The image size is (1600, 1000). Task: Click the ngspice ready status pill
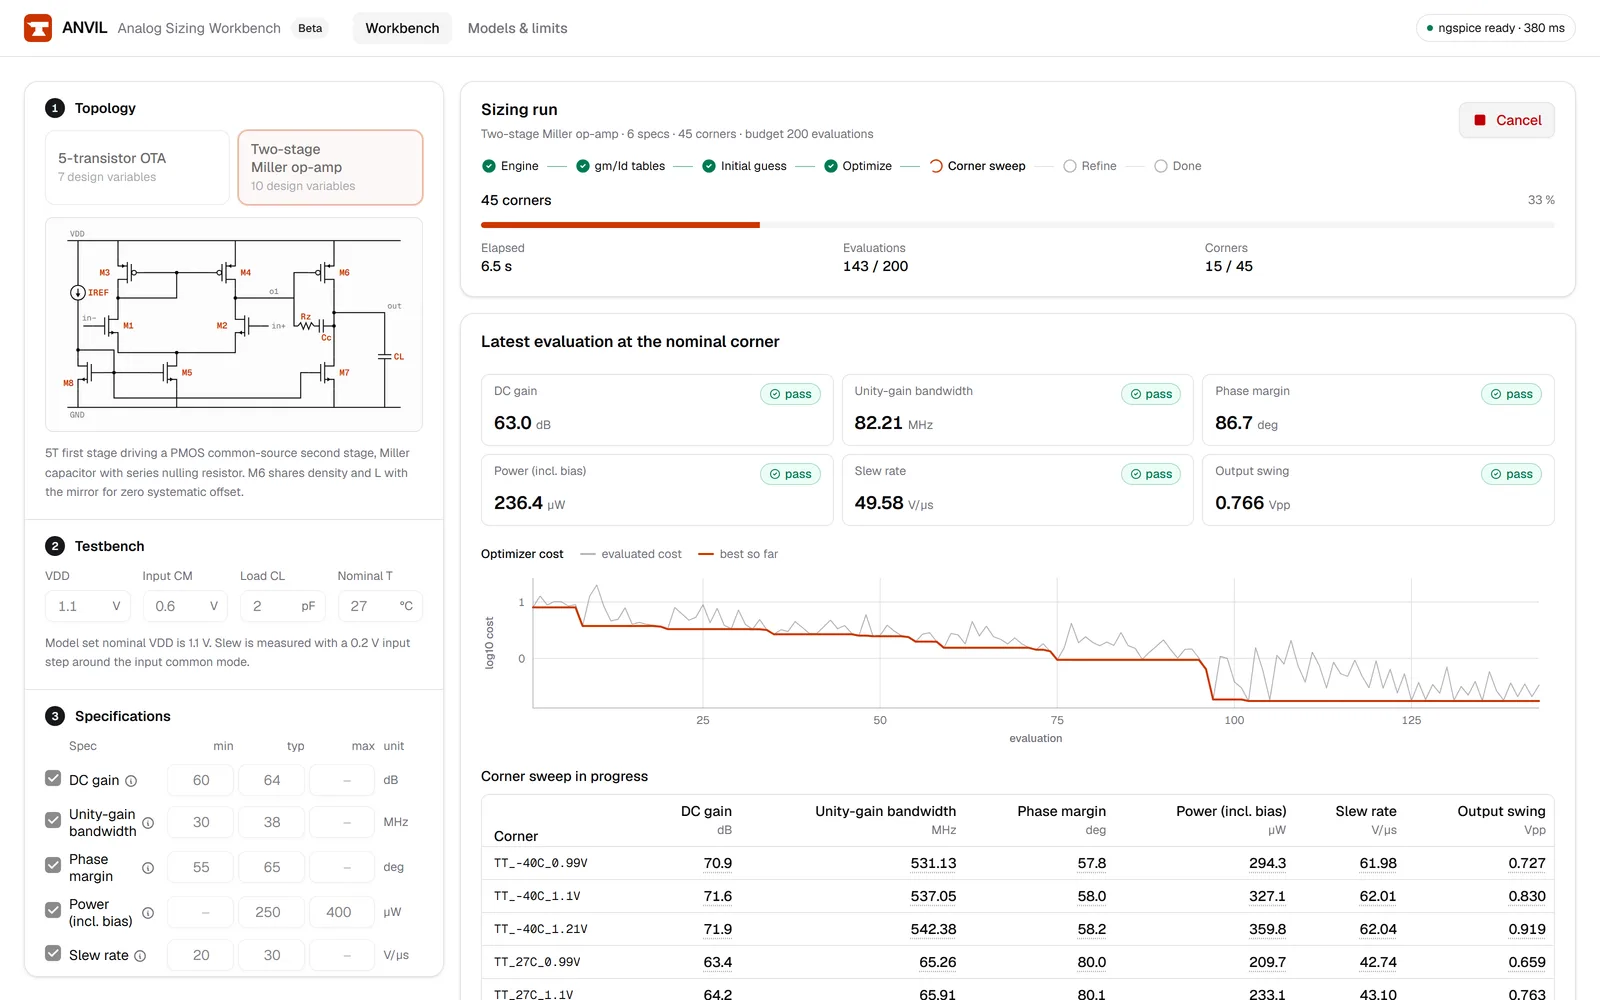[x=1495, y=28]
